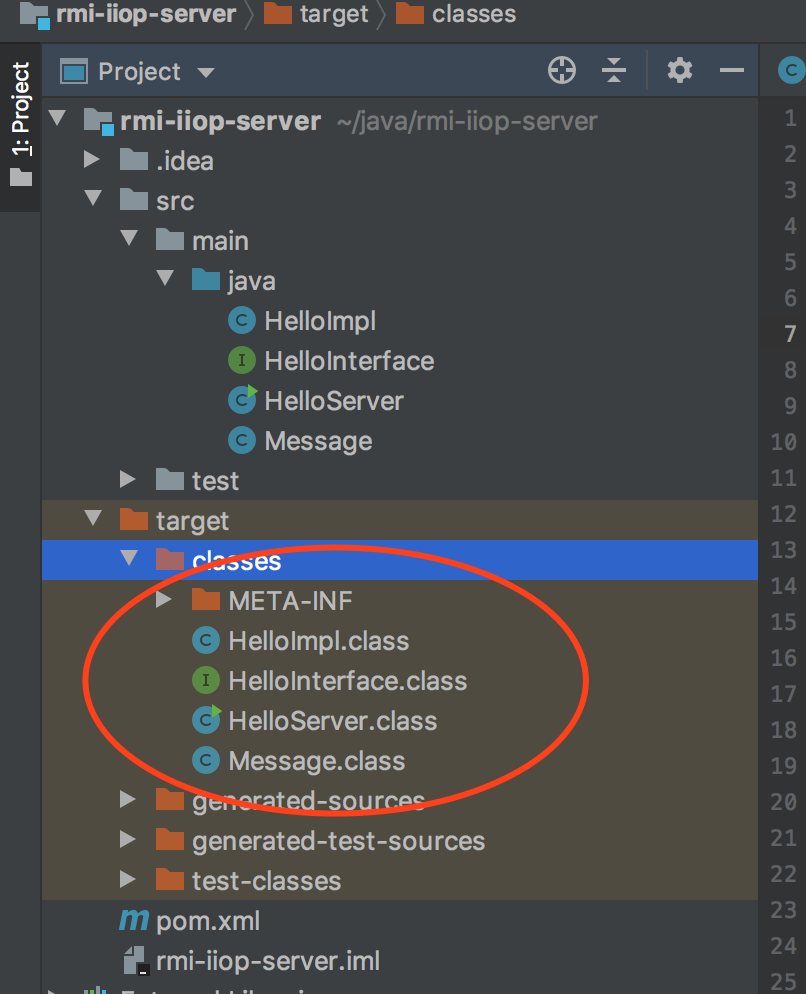The height and width of the screenshot is (994, 806).
Task: Select HelloInterface.class file
Action: (348, 681)
